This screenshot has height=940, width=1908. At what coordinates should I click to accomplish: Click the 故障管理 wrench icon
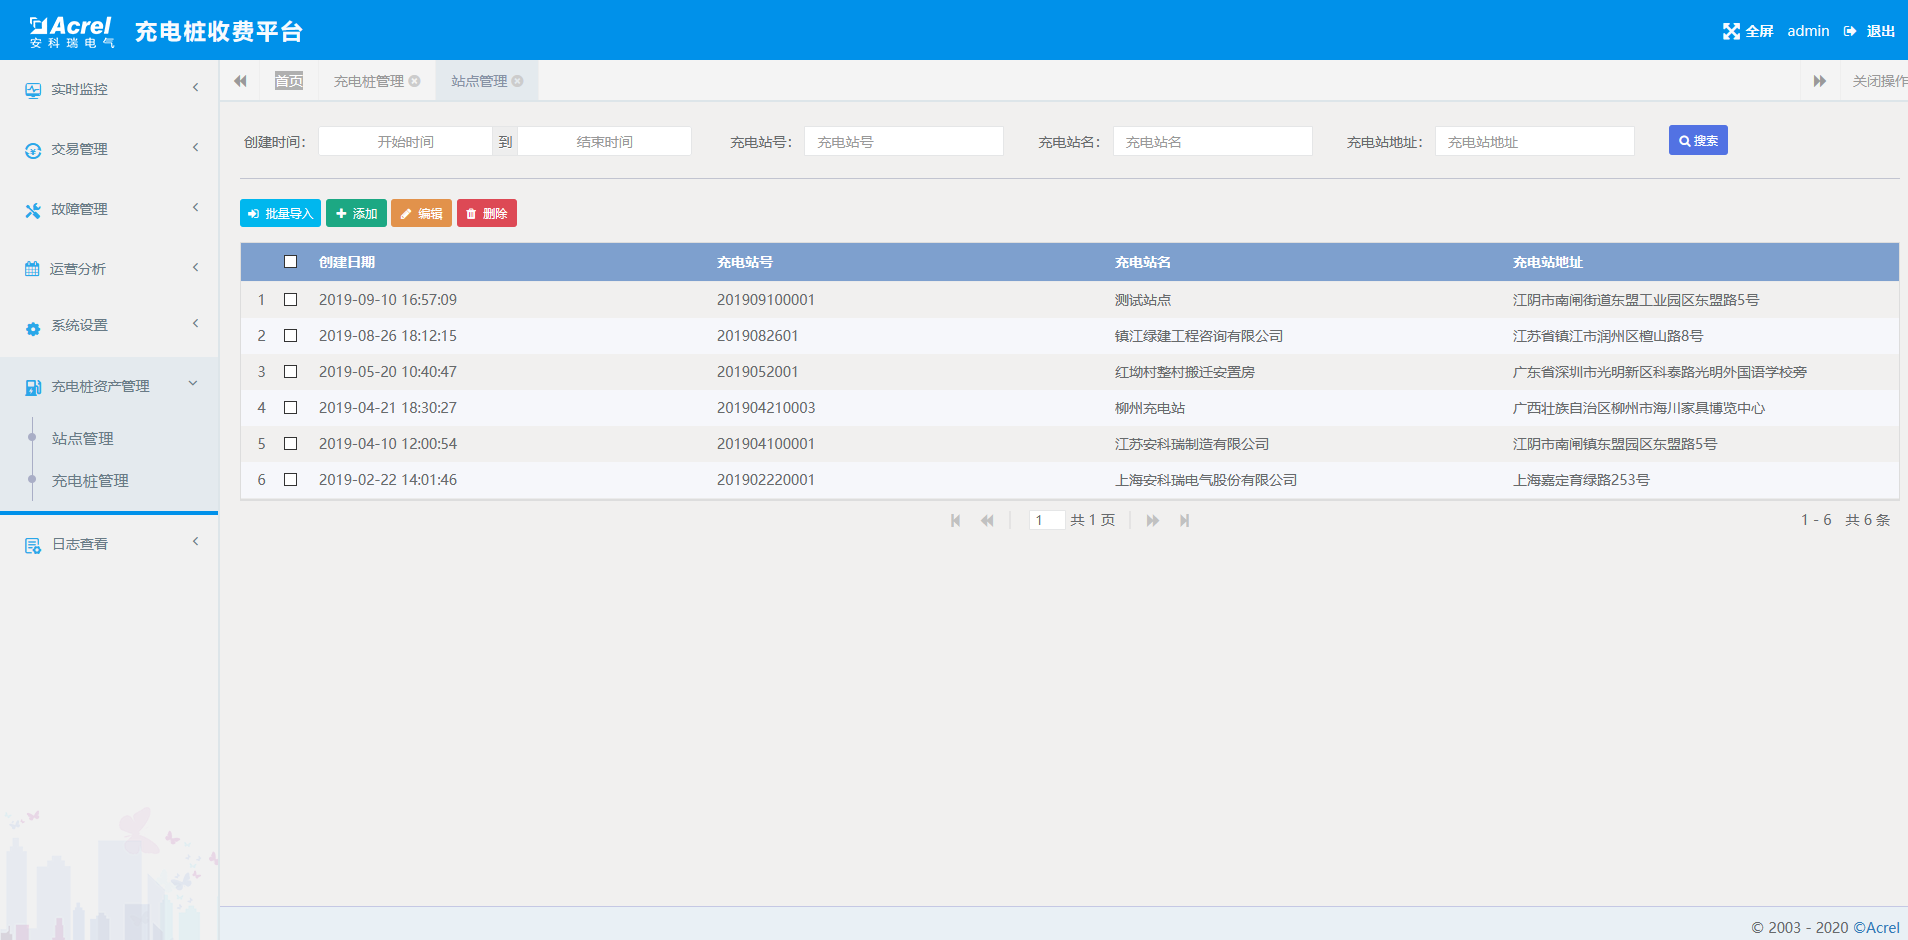click(x=33, y=210)
